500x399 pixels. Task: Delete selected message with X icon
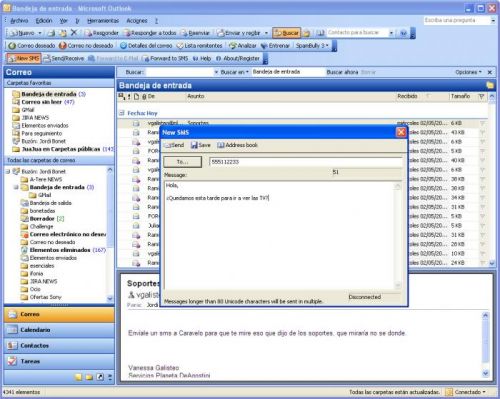click(74, 33)
